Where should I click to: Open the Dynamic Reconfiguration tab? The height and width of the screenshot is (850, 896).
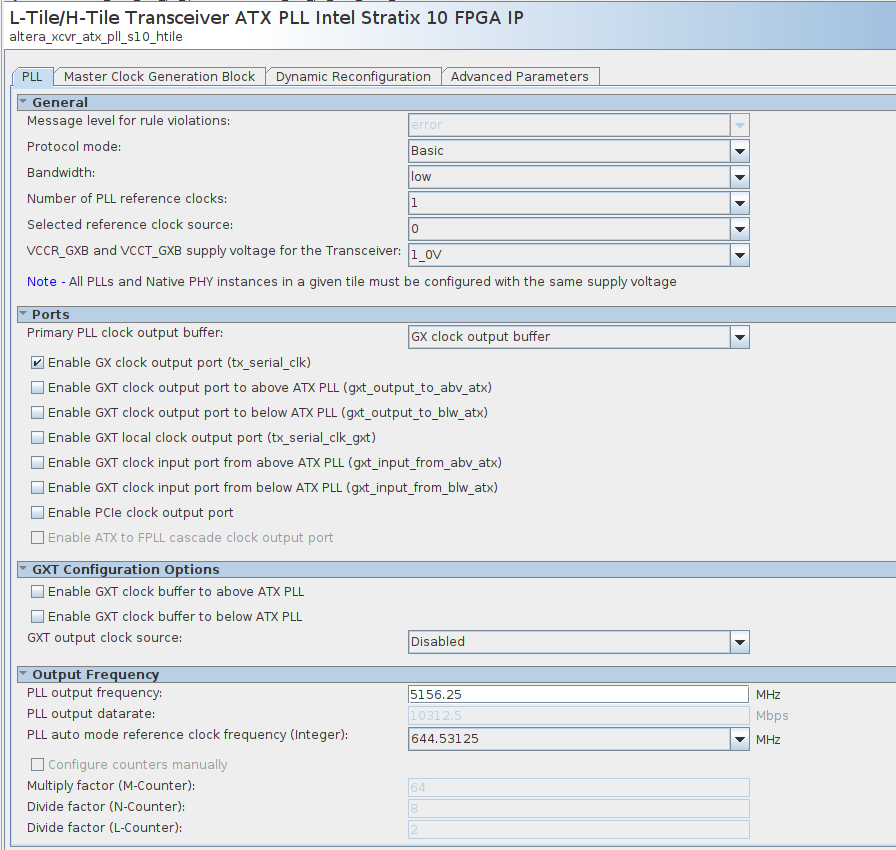tap(353, 77)
